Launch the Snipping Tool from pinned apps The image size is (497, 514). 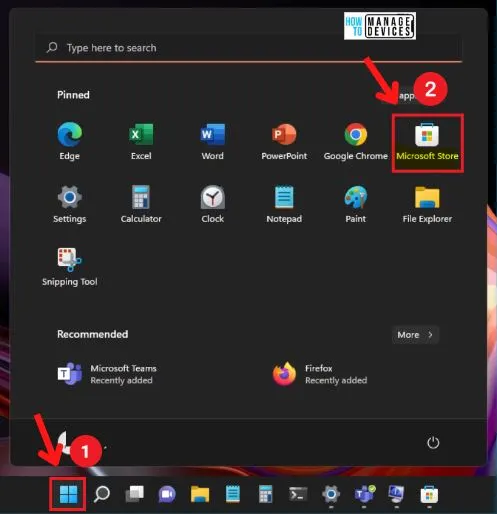(69, 267)
